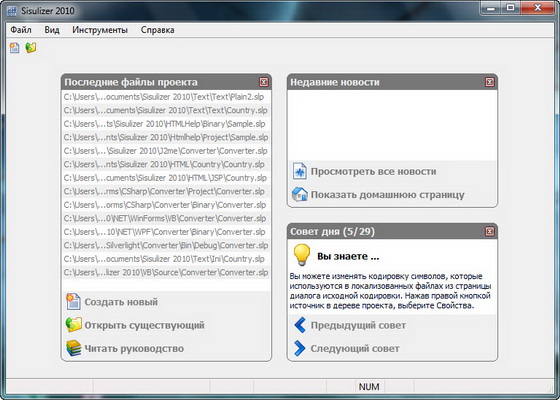Click the Открыть существующий folder icon
Image resolution: width=560 pixels, height=400 pixels.
[74, 325]
